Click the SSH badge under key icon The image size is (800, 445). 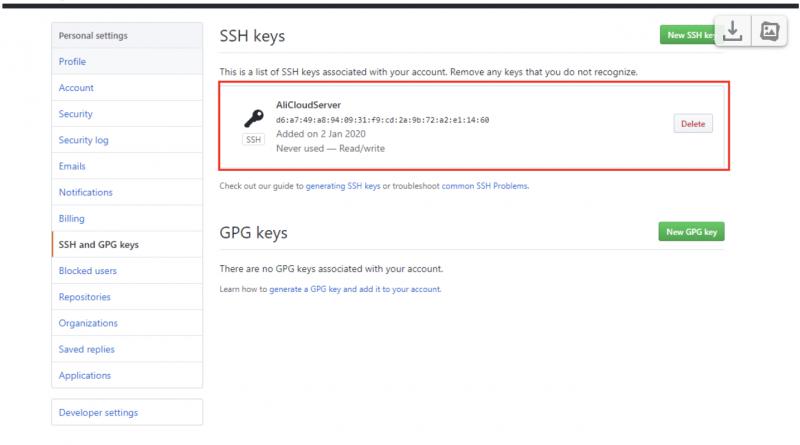click(x=254, y=139)
